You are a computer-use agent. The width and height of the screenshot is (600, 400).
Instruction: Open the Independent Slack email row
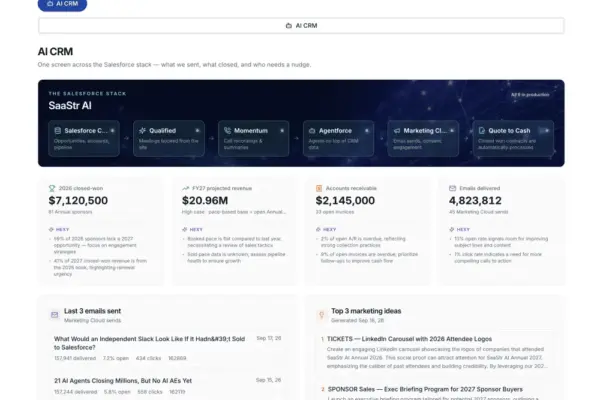[168, 348]
